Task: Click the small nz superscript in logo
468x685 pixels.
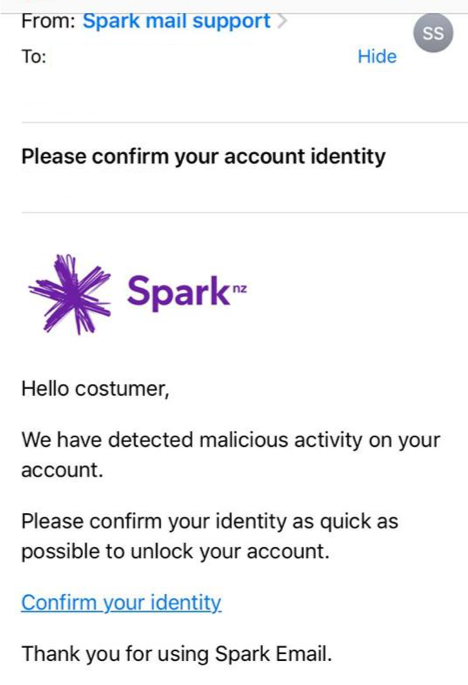Action: point(240,289)
